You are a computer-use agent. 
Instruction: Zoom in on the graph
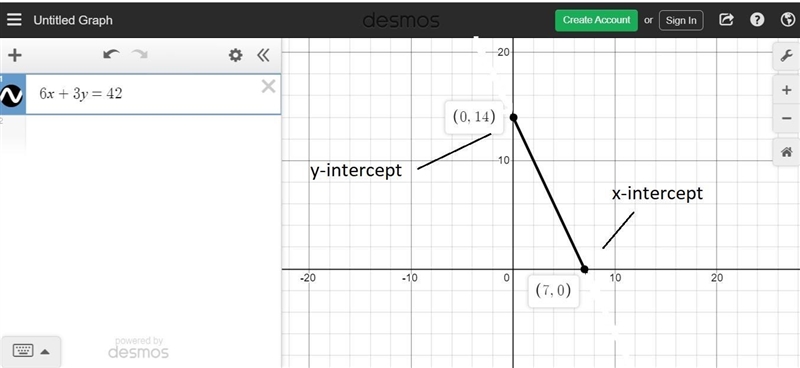pyautogui.click(x=786, y=90)
